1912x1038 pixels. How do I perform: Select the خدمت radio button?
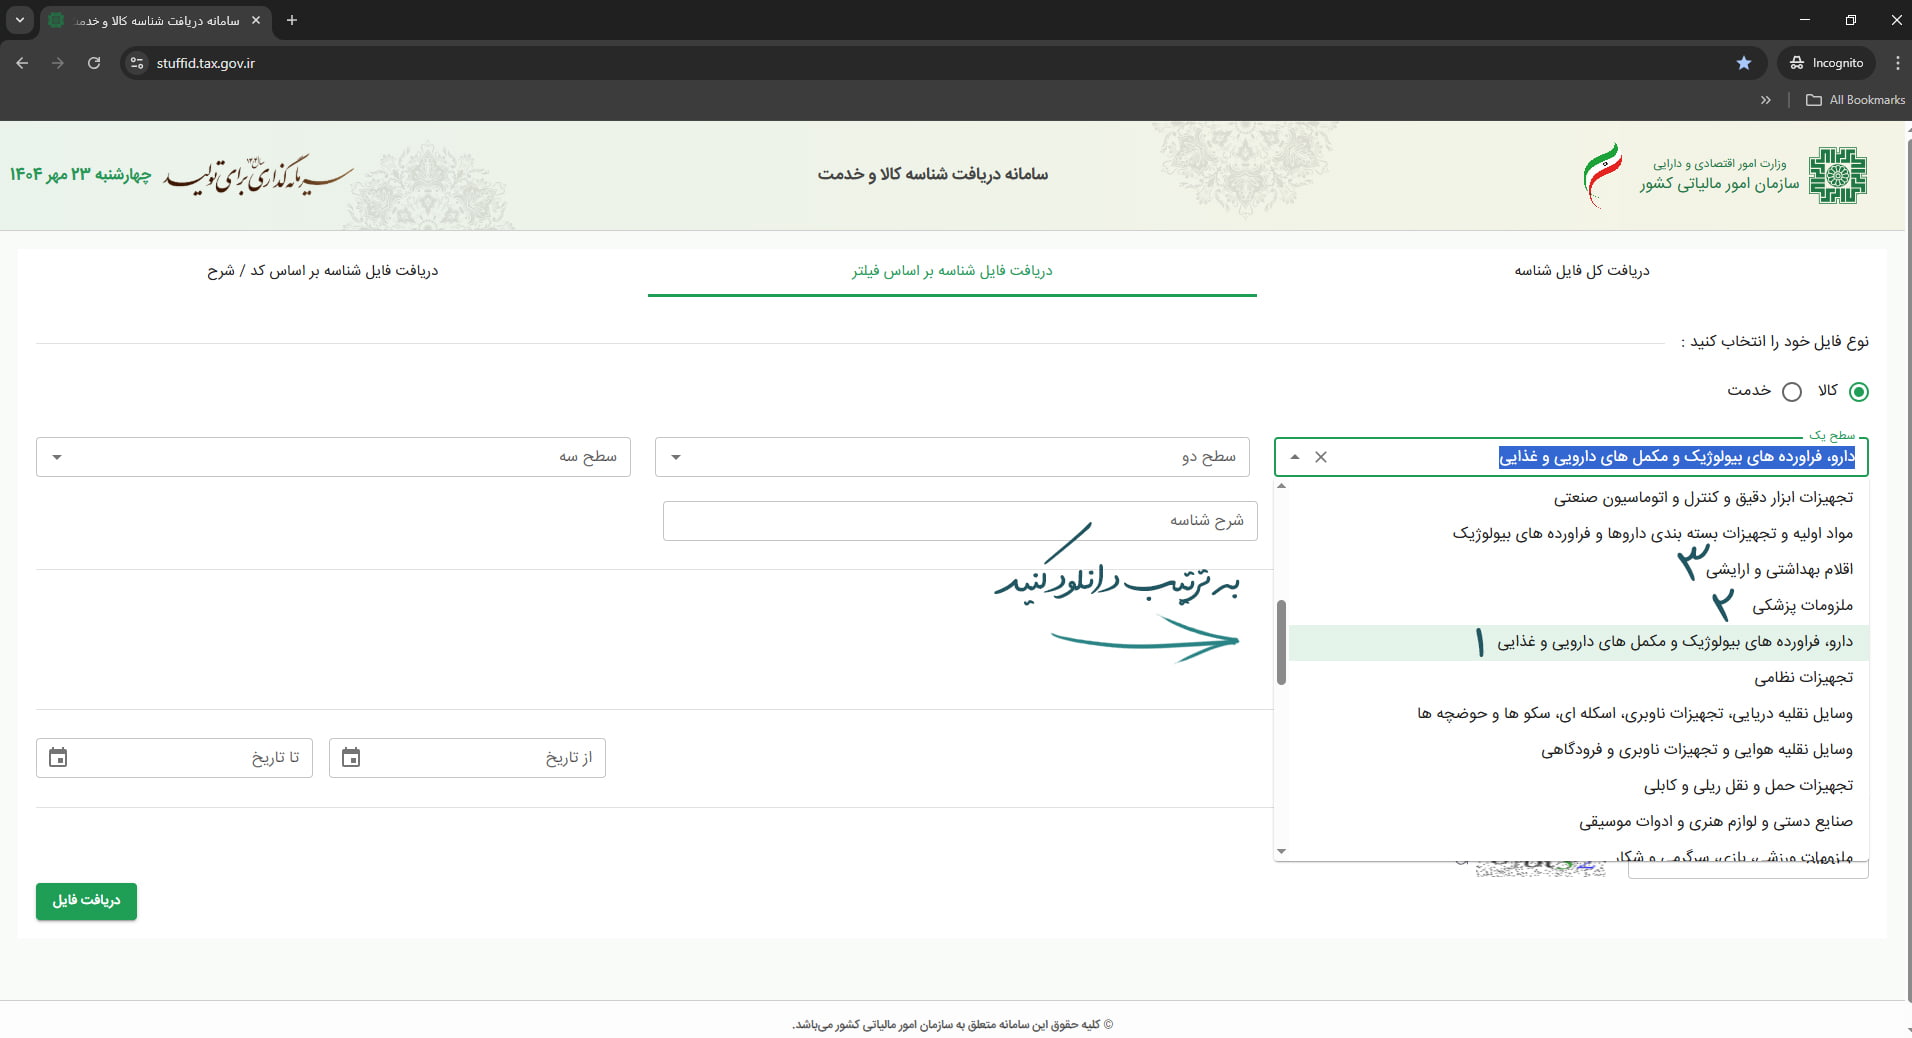pos(1792,392)
